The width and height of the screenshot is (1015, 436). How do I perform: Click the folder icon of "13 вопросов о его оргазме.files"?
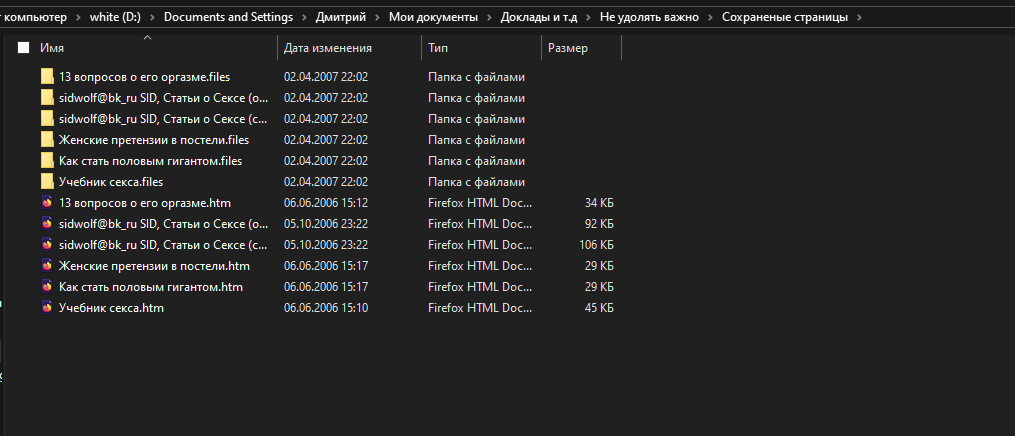[47, 77]
